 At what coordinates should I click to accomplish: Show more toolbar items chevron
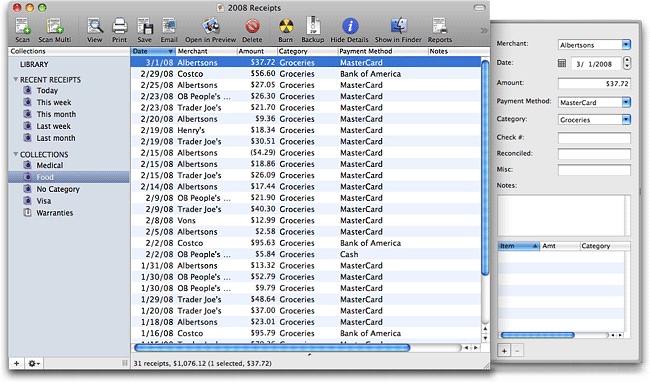(484, 30)
